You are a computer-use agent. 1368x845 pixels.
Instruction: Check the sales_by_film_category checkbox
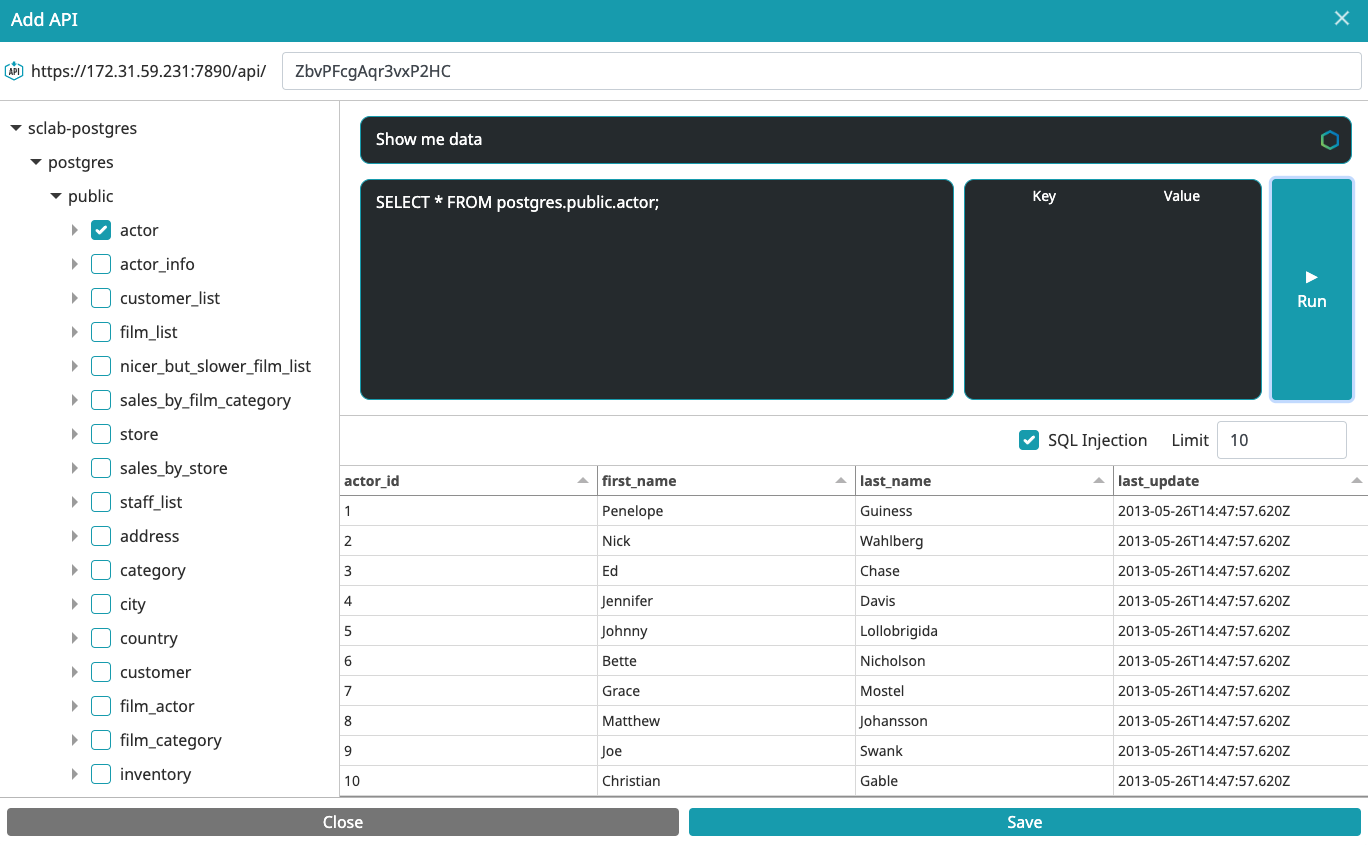[101, 400]
